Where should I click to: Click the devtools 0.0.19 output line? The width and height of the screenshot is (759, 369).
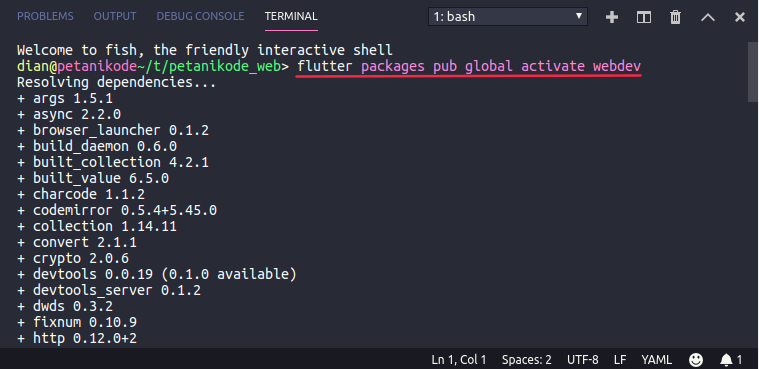pos(157,275)
